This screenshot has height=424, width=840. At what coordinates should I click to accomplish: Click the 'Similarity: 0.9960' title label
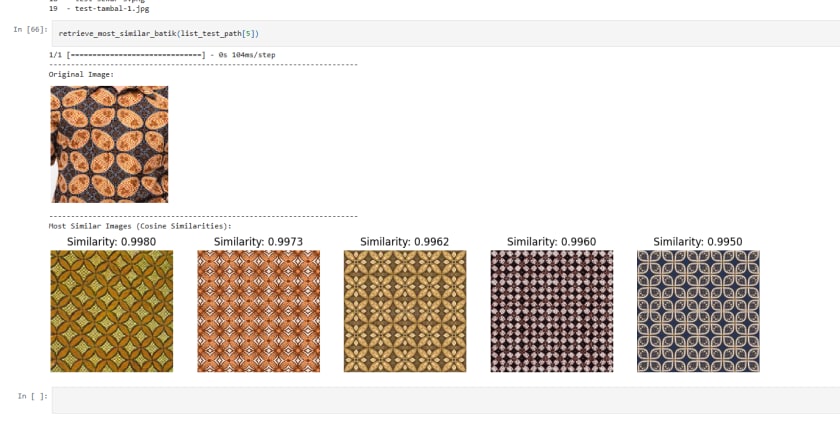click(x=551, y=242)
